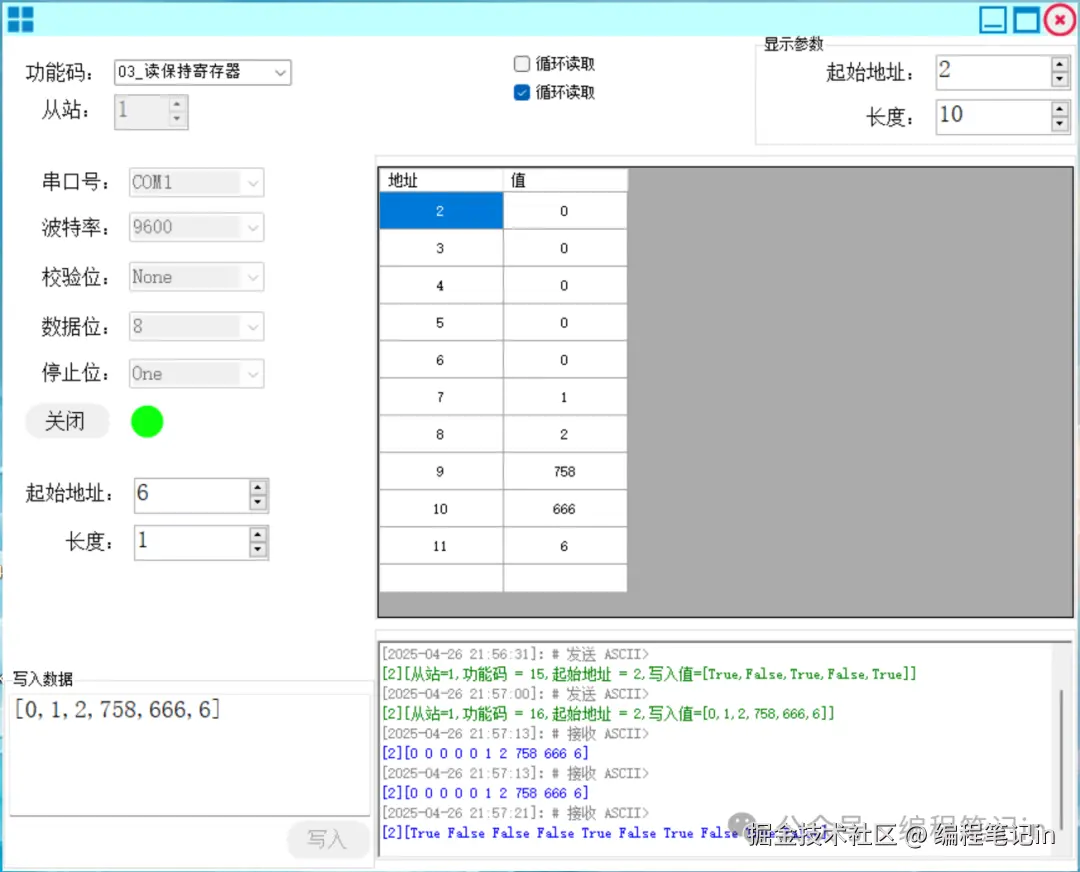Select address cell 11 in table
Image resolution: width=1080 pixels, height=872 pixels.
(x=441, y=546)
